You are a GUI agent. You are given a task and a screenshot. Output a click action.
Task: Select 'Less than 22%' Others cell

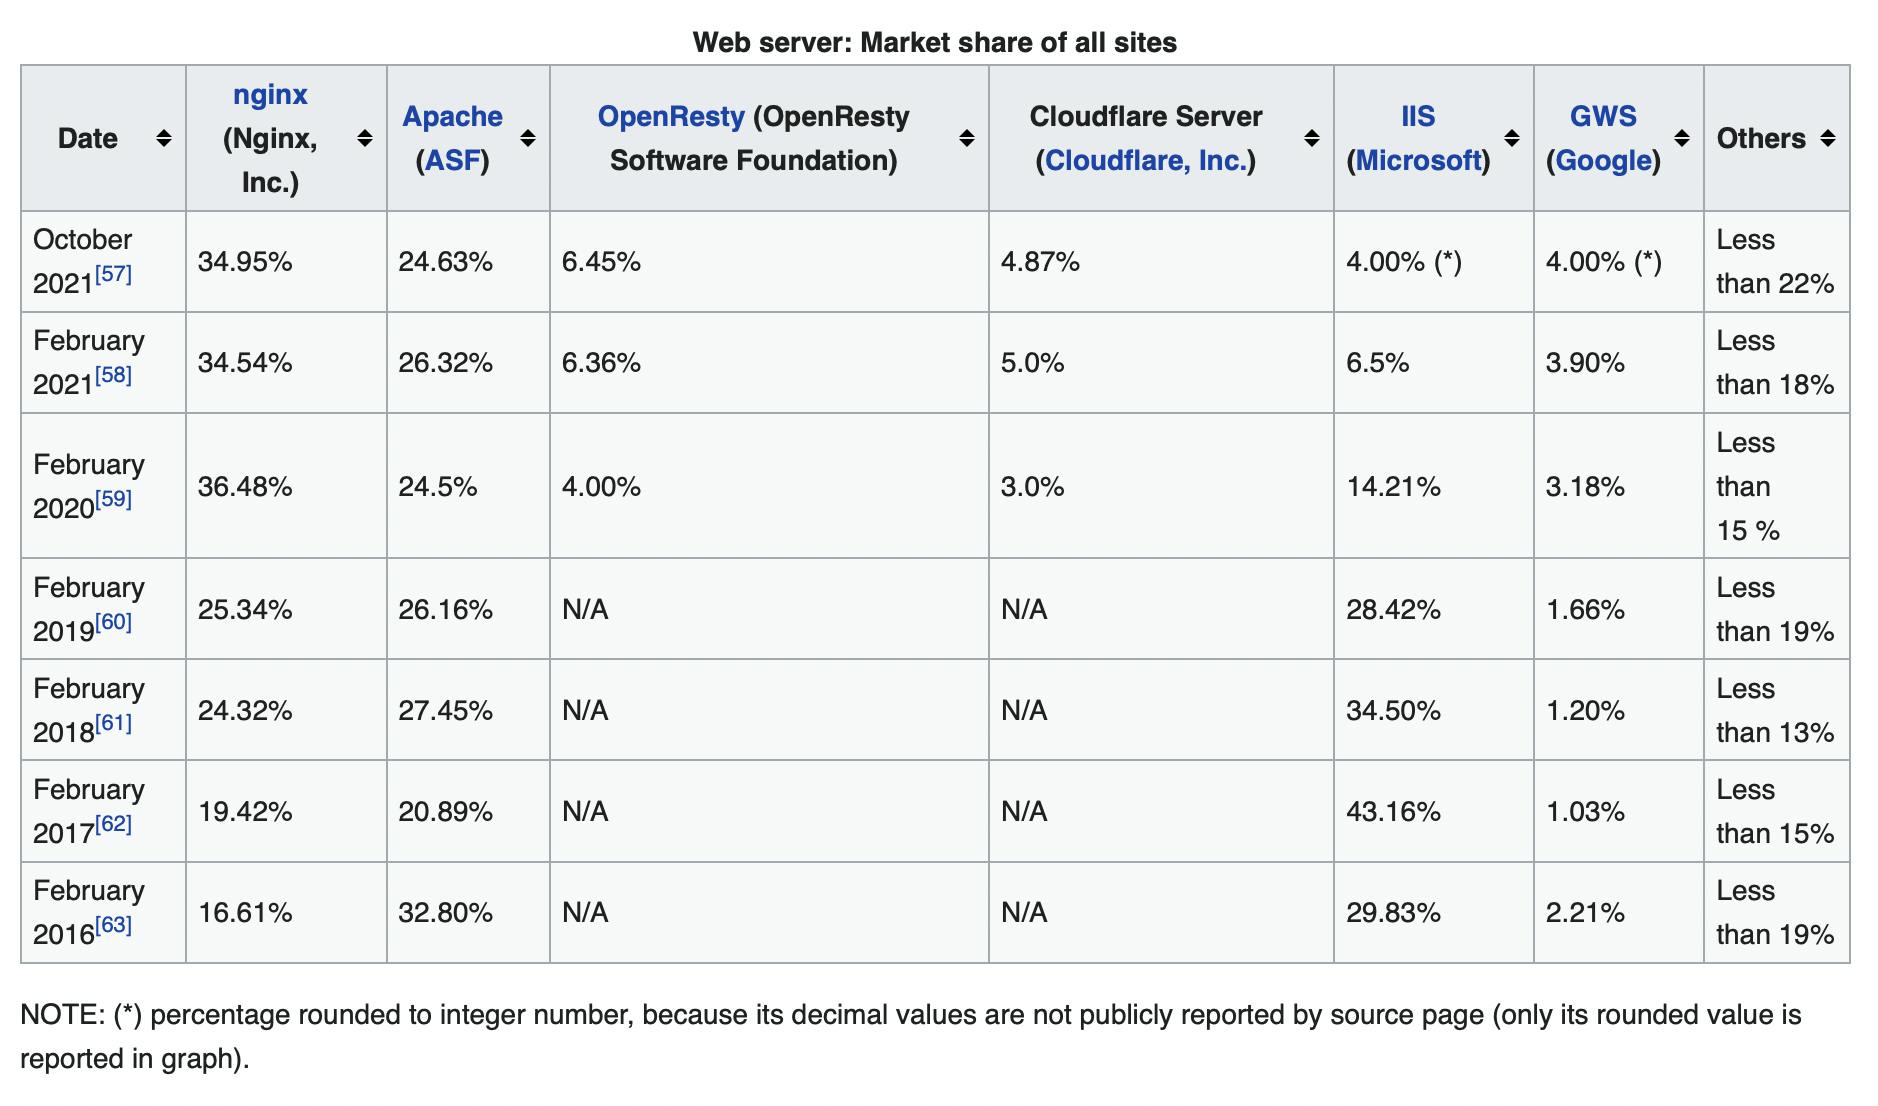(1775, 262)
